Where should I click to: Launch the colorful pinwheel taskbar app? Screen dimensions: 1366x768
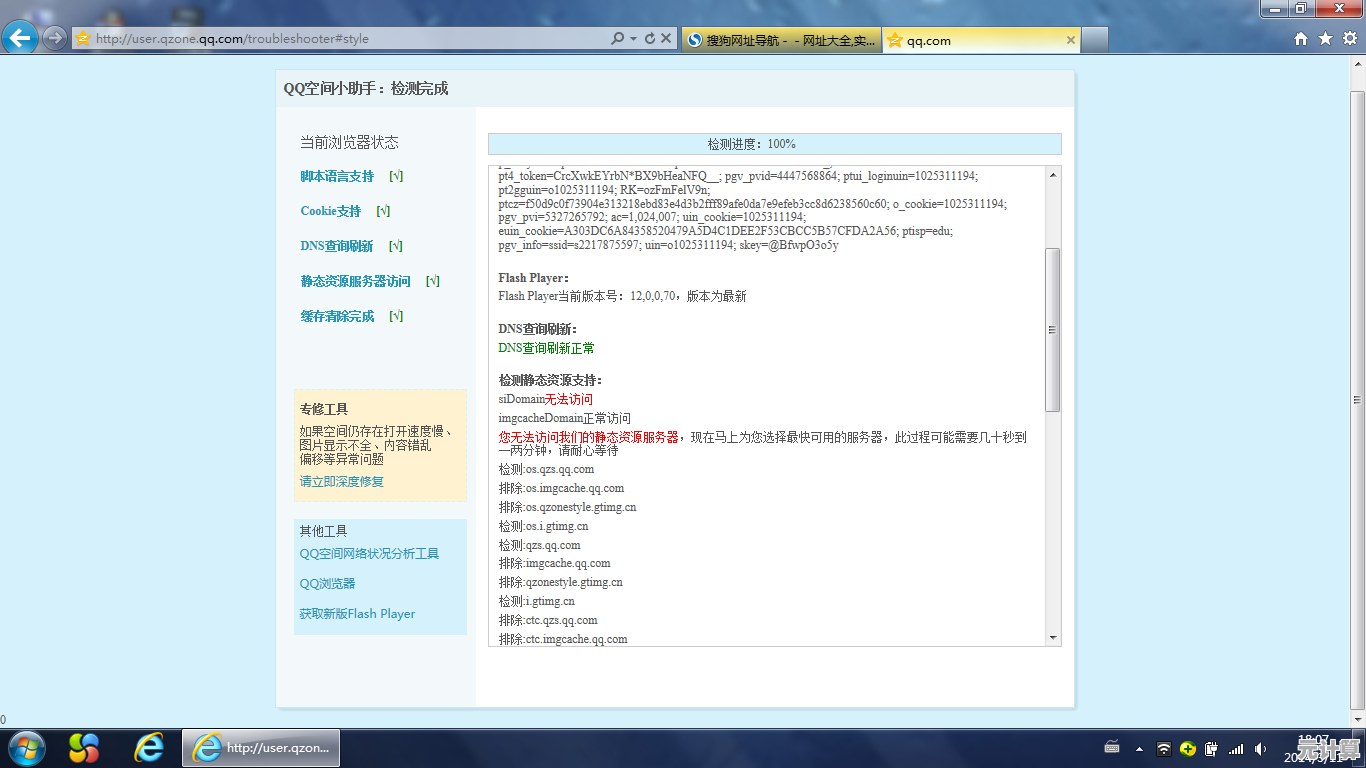click(84, 748)
